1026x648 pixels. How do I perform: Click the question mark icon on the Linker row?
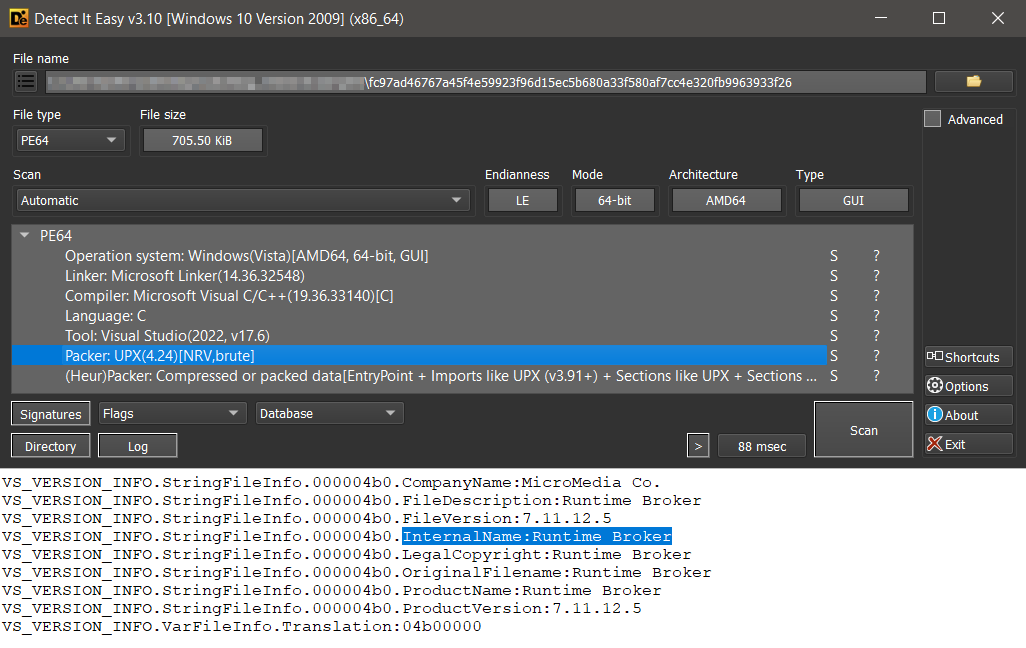pos(876,275)
